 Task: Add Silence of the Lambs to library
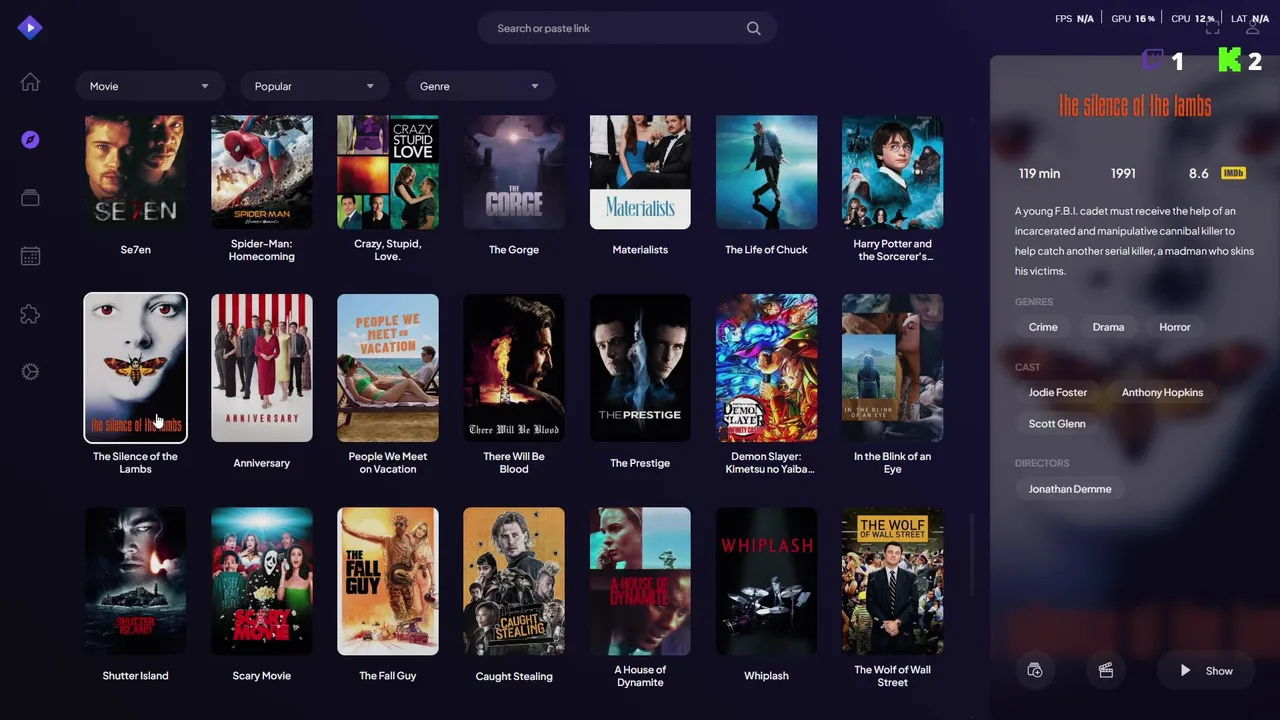coord(1035,671)
